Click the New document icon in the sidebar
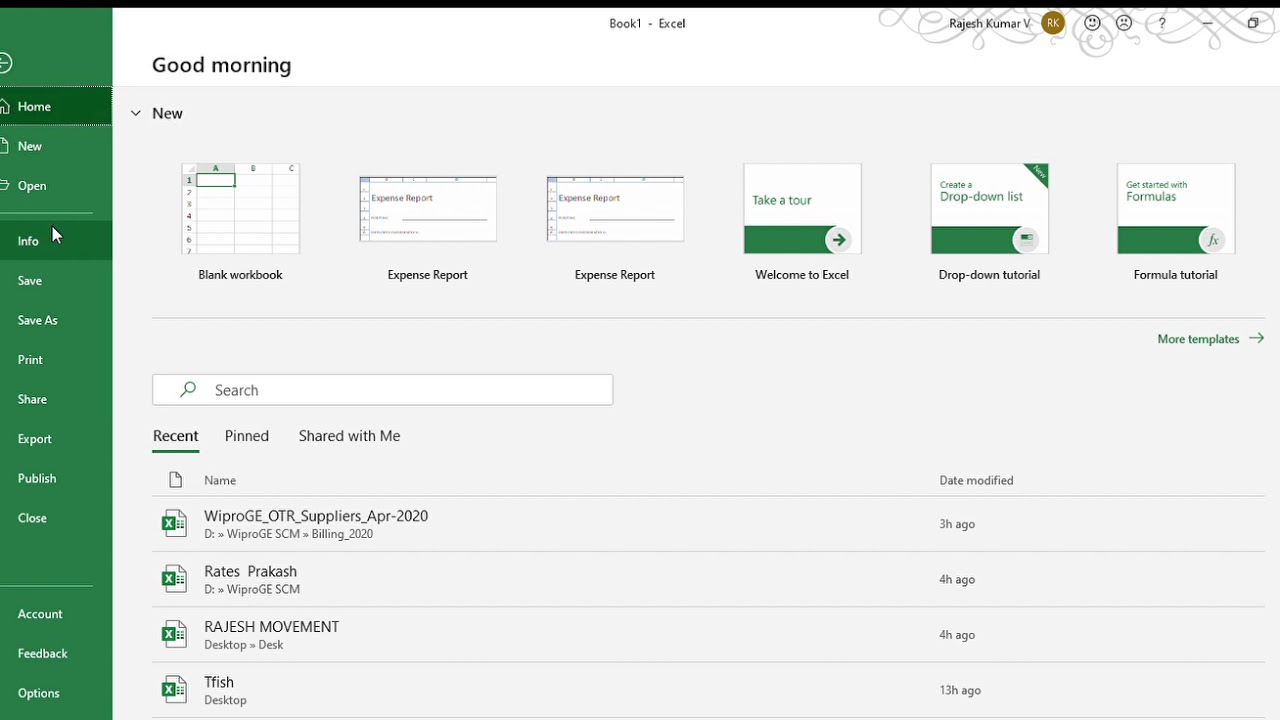The width and height of the screenshot is (1280, 720). click(4, 146)
